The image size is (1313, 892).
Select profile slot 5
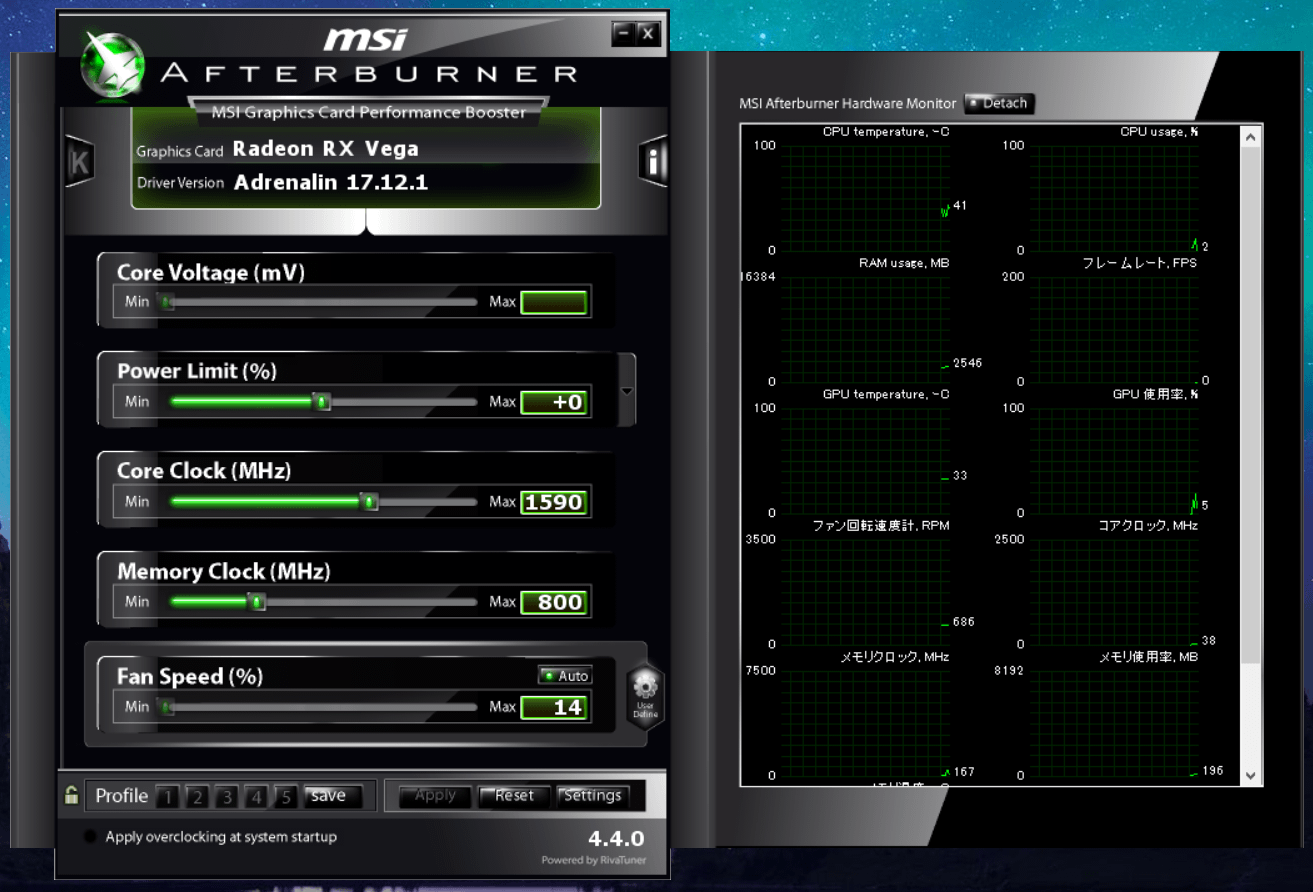tap(286, 797)
